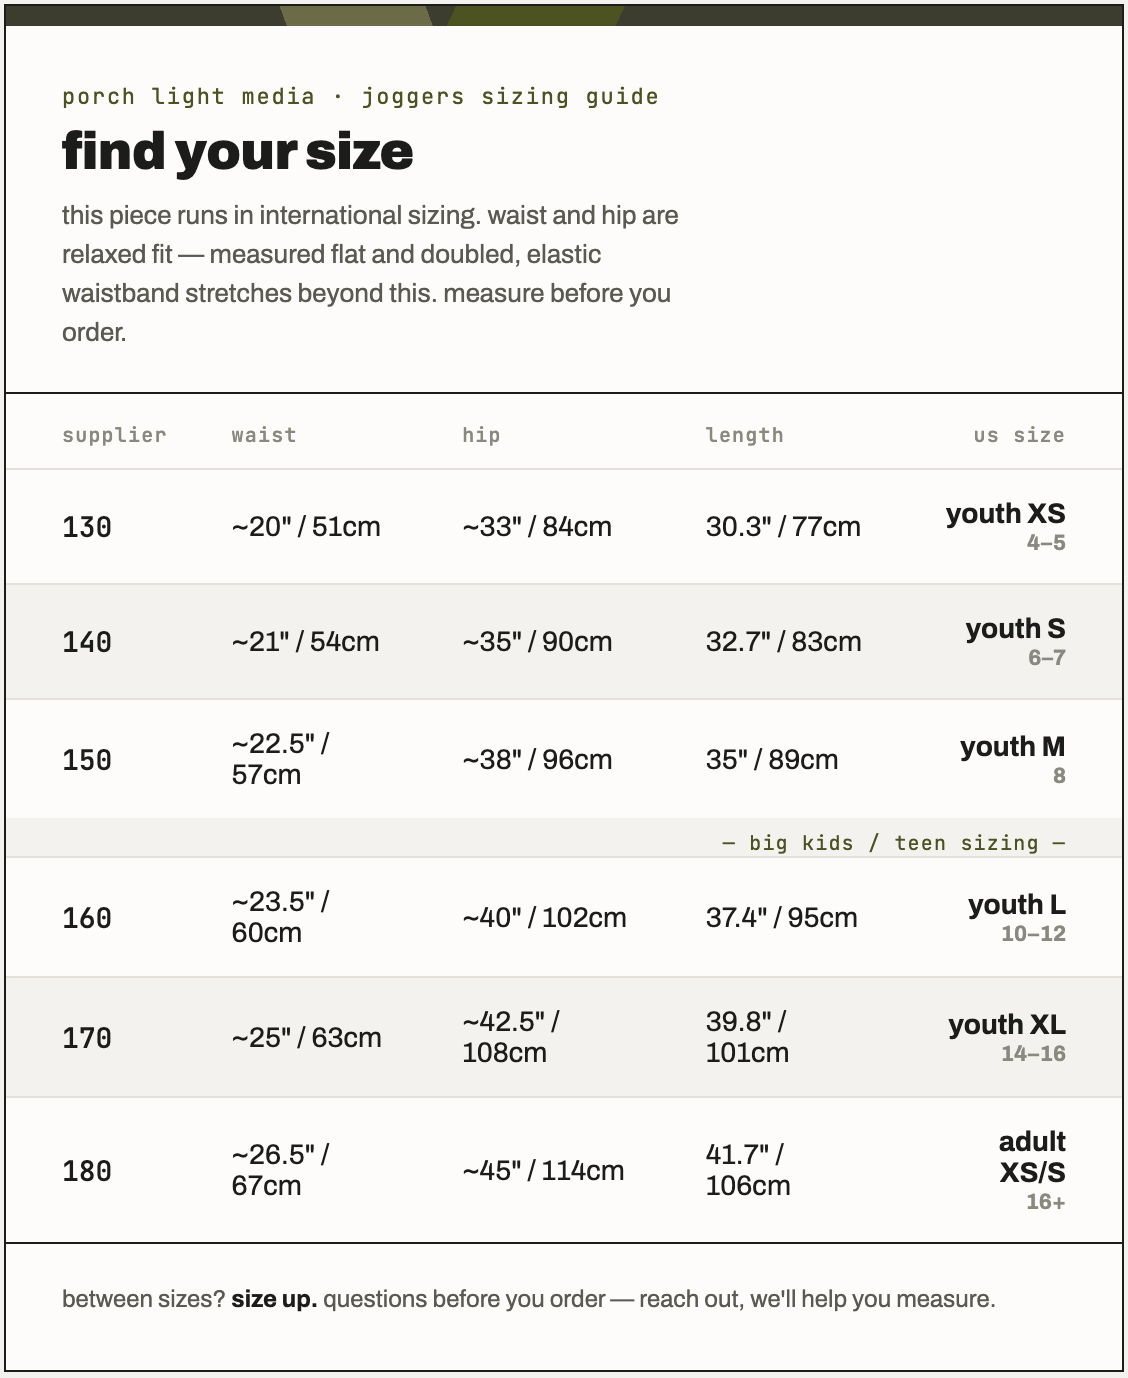The image size is (1128, 1378).
Task: Click the big kids / teen sizing divider
Action: 893,843
